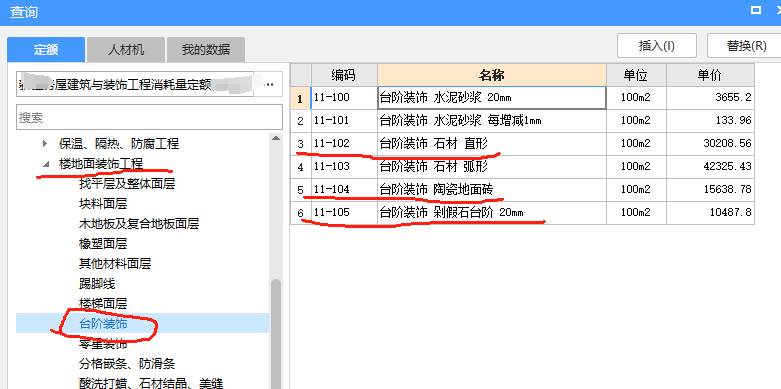Viewport: 781px width, 389px height.
Task: Expand the 保温、隔热、防腐工程 node arrow
Action: 45,144
